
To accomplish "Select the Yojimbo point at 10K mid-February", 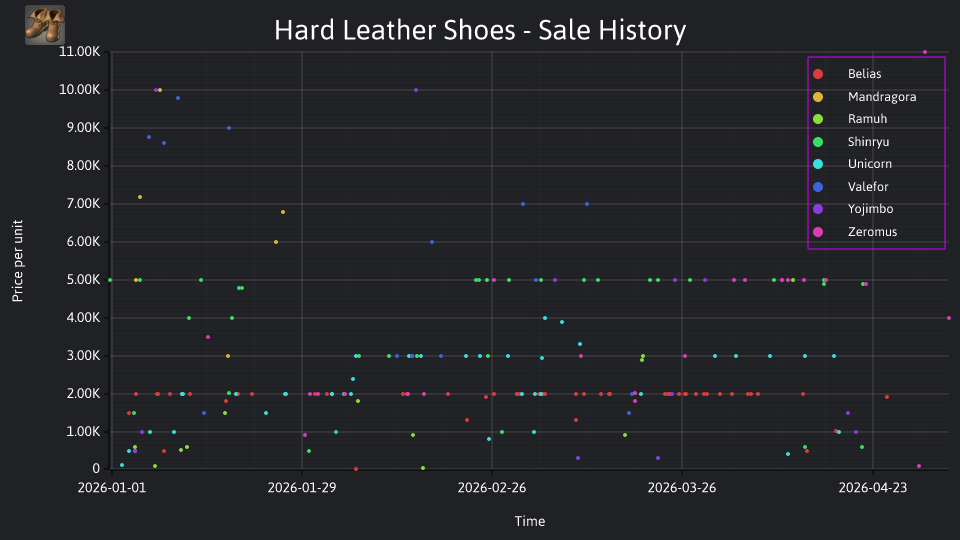I will [x=416, y=90].
